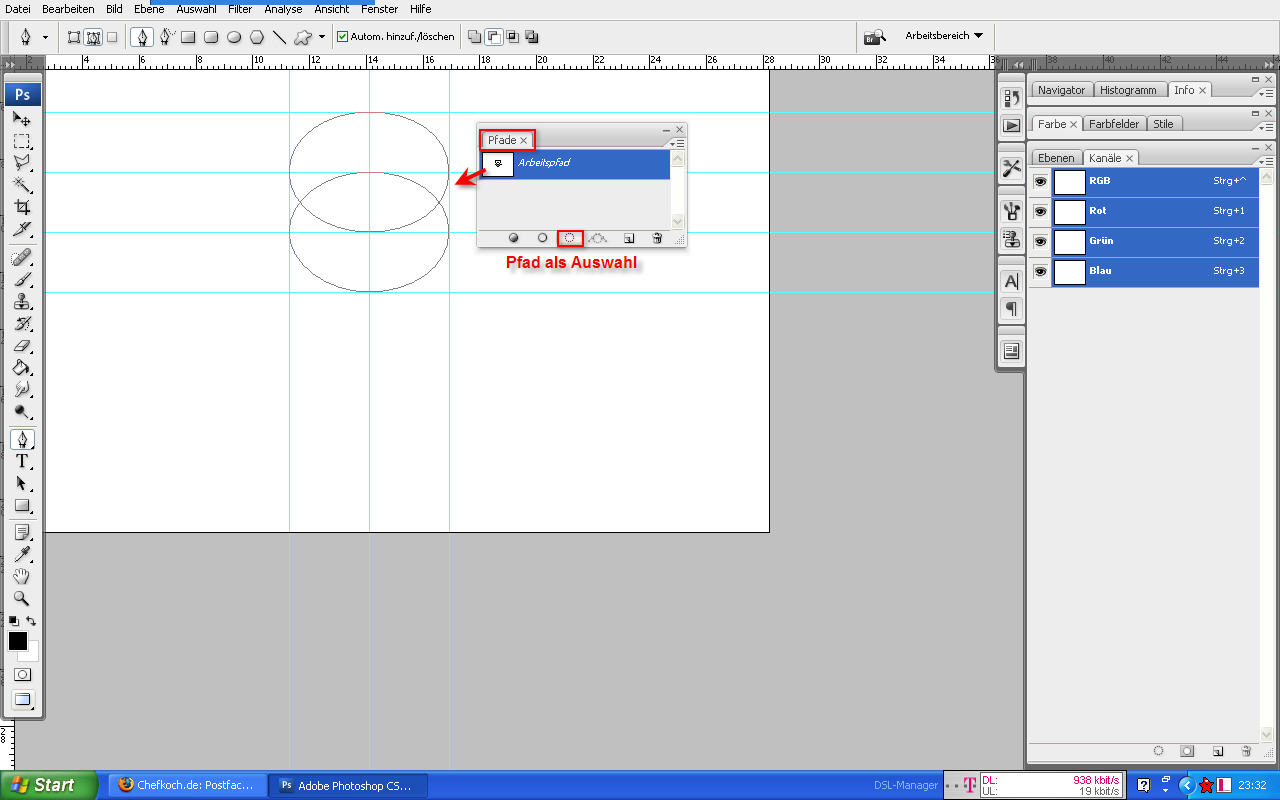Open the Arbeitsbereich workspace dropdown
The image size is (1280, 800).
coord(944,36)
